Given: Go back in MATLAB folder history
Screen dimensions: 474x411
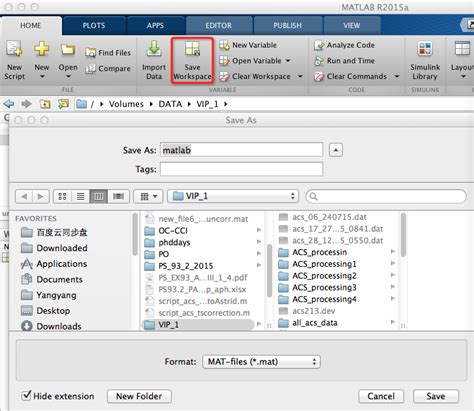Looking at the screenshot, I should pos(9,104).
